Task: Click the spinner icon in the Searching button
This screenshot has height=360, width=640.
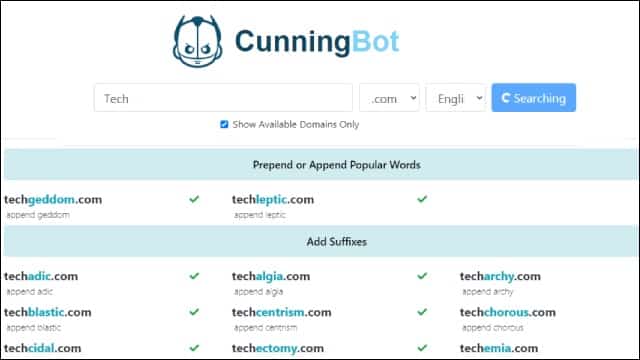Action: [506, 98]
